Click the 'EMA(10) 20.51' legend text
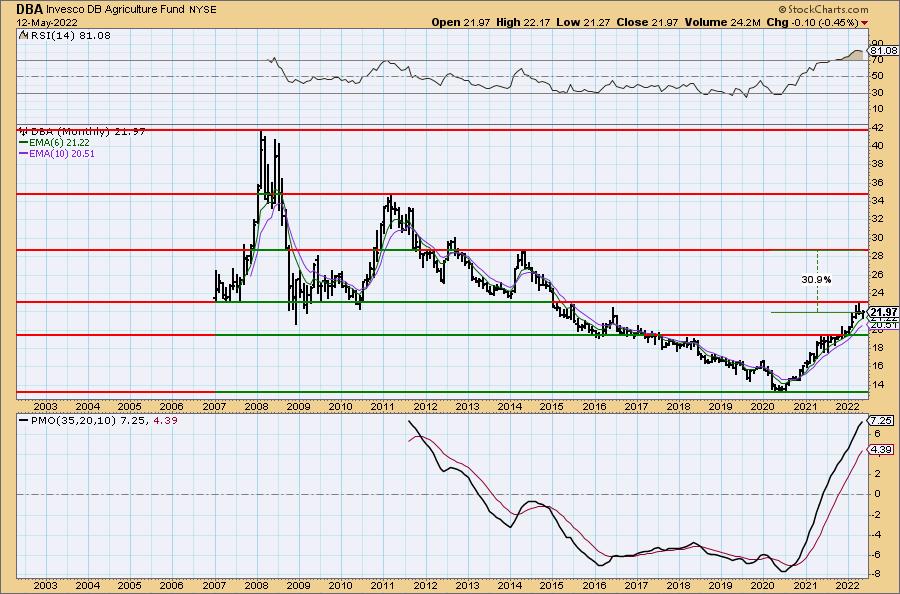The image size is (900, 594). [x=62, y=154]
